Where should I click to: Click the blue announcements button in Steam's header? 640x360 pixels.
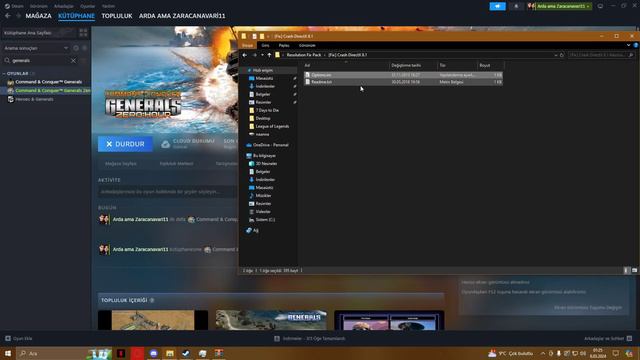pos(498,6)
